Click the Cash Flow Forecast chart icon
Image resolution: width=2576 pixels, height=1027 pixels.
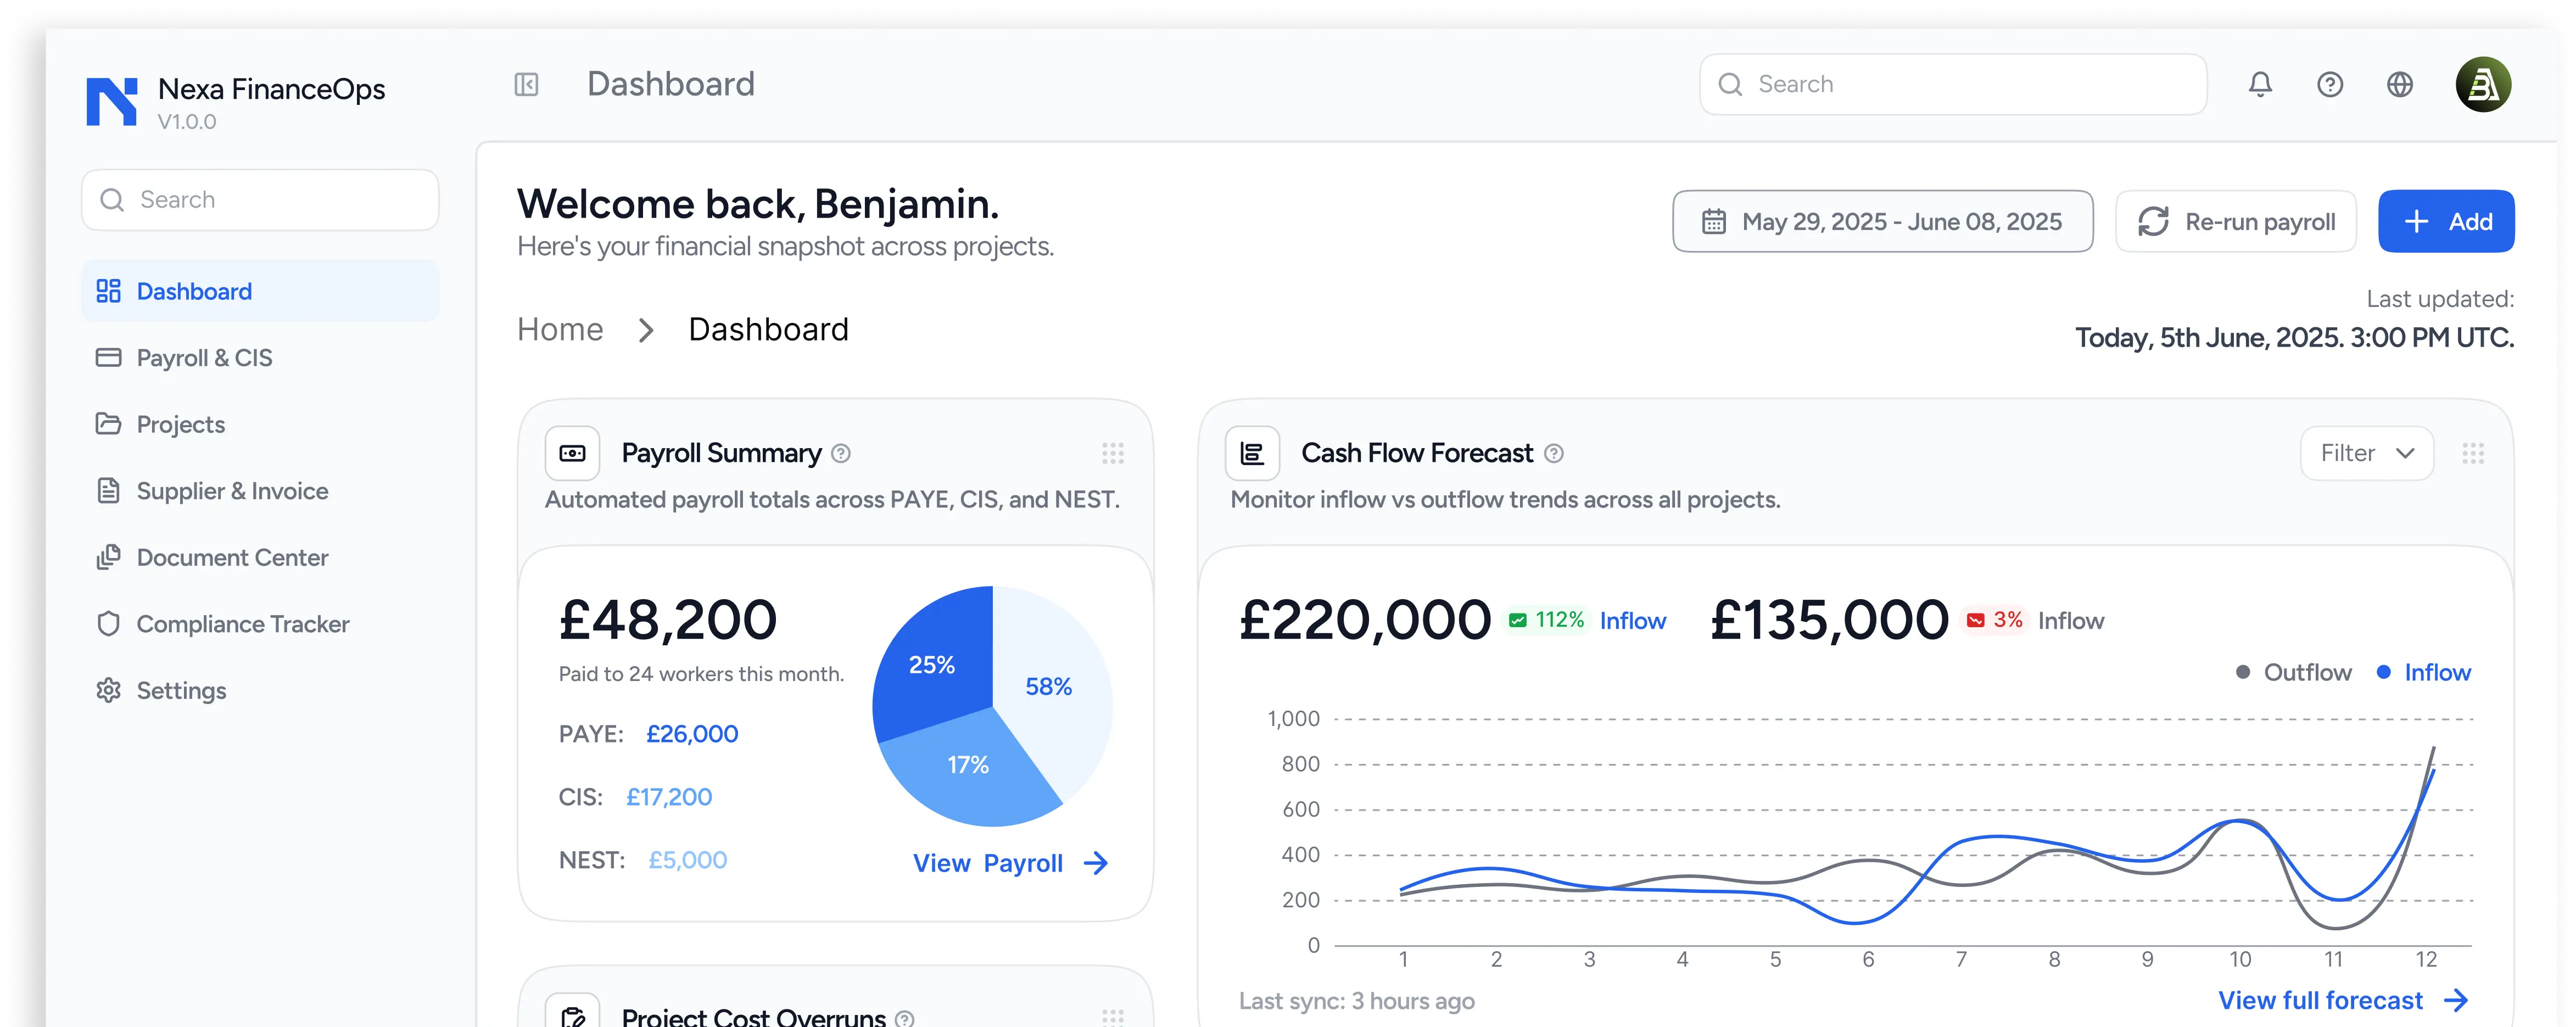tap(1252, 452)
